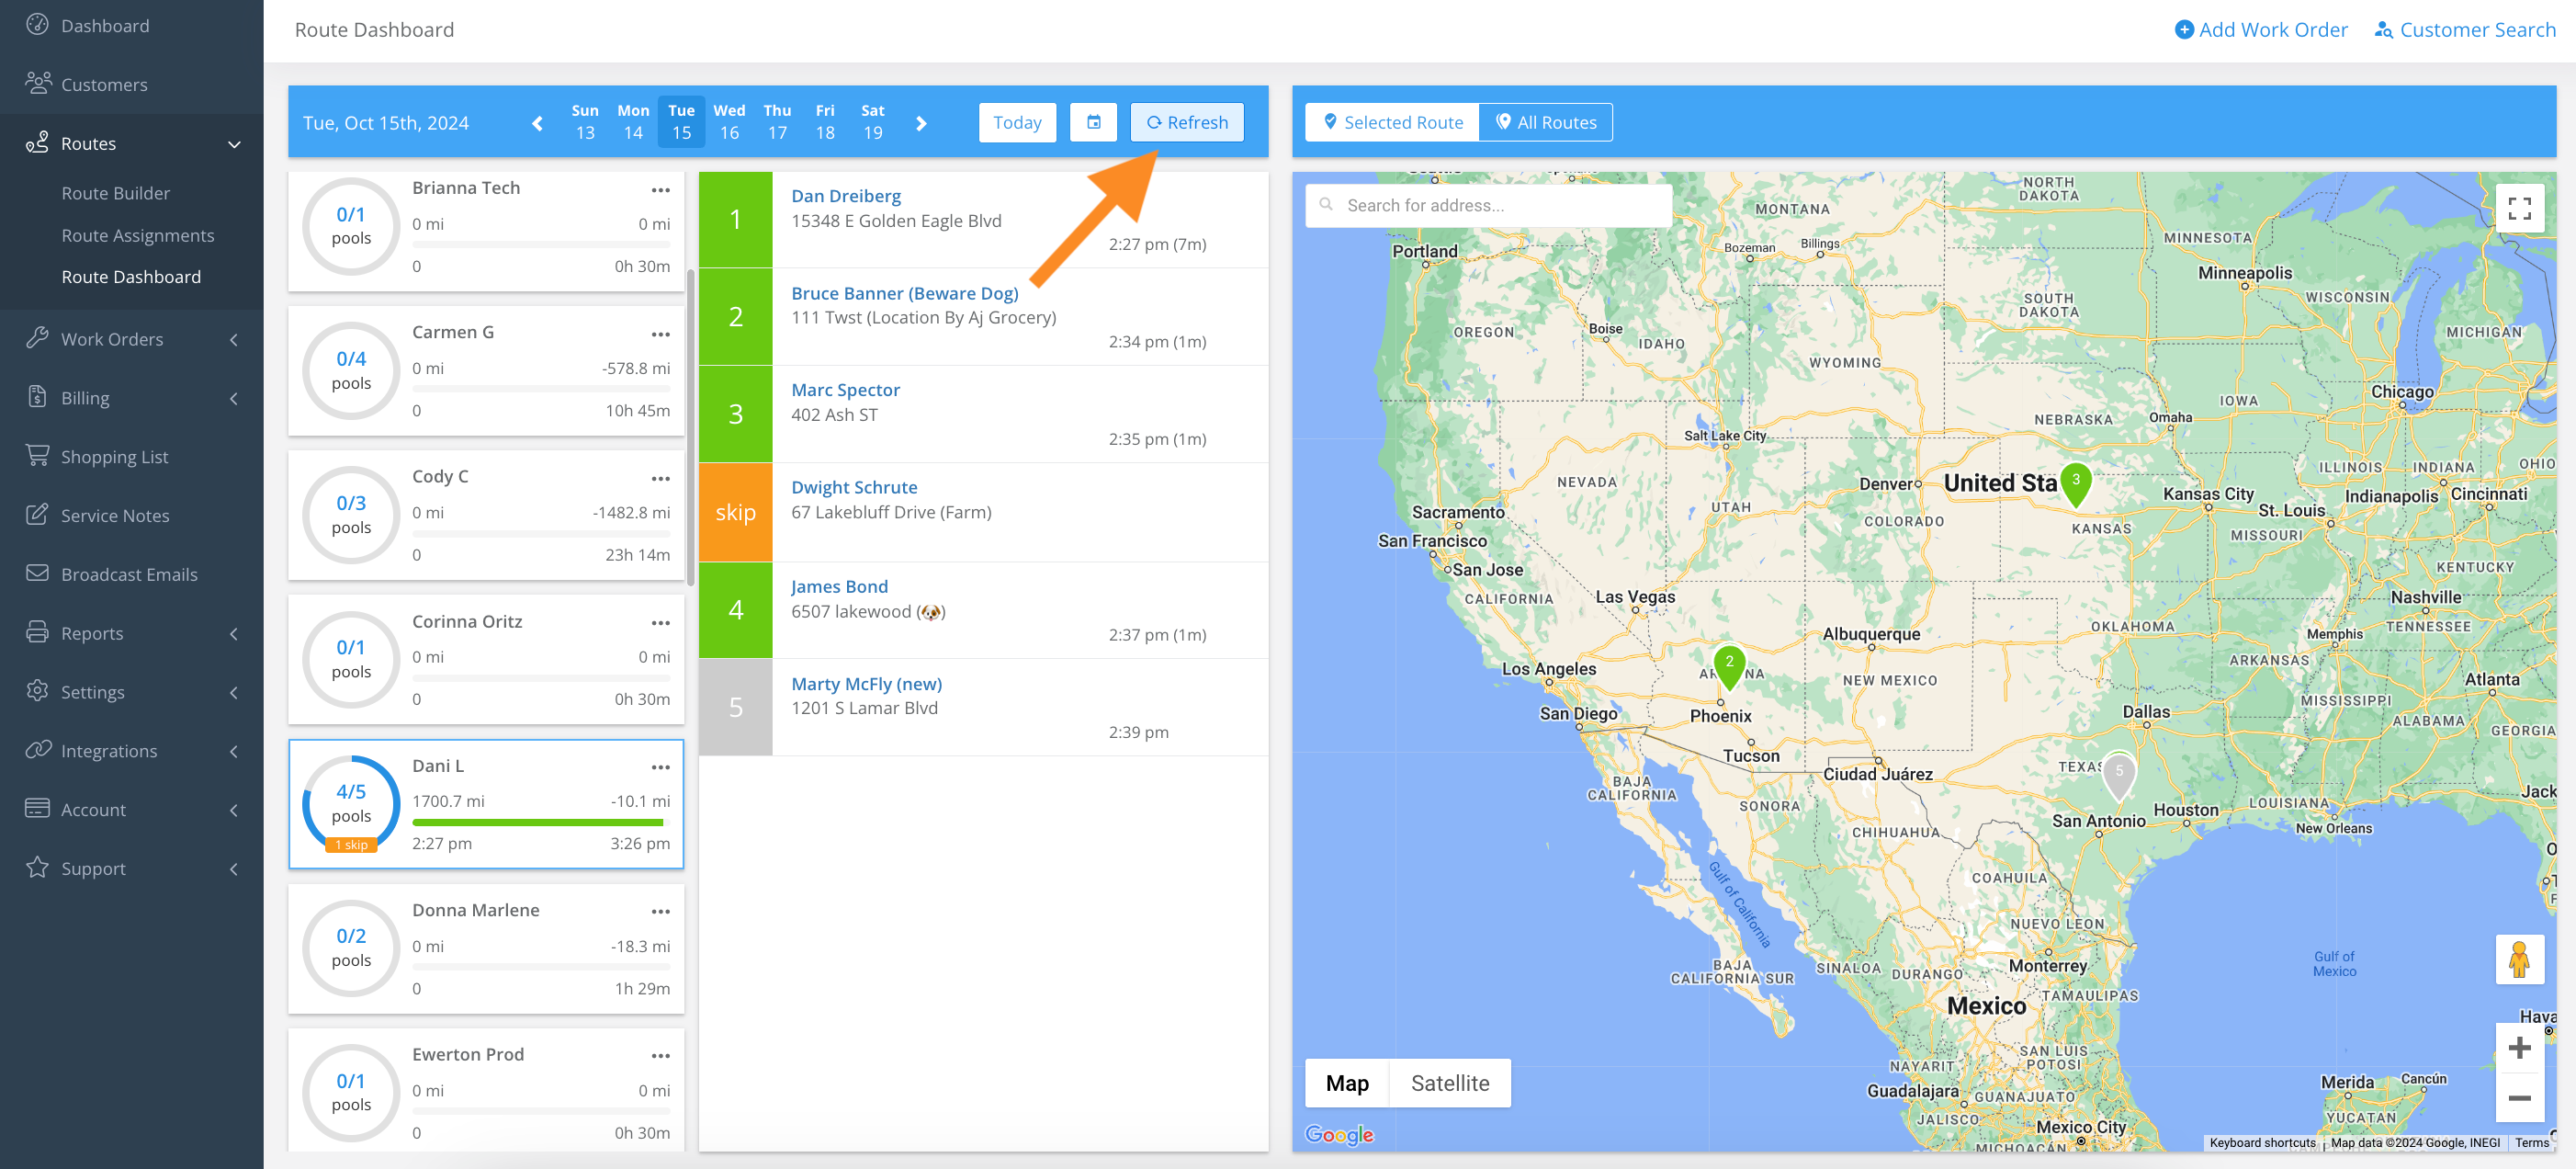The image size is (2576, 1169).
Task: Click Dani L 4/5 pools progress ring
Action: 351,804
